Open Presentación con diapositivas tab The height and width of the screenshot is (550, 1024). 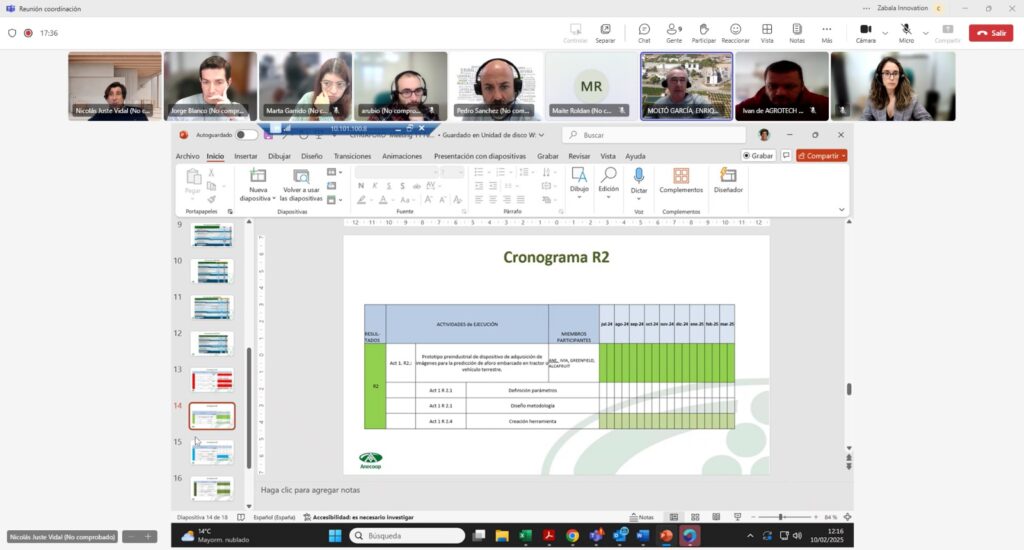tap(479, 156)
